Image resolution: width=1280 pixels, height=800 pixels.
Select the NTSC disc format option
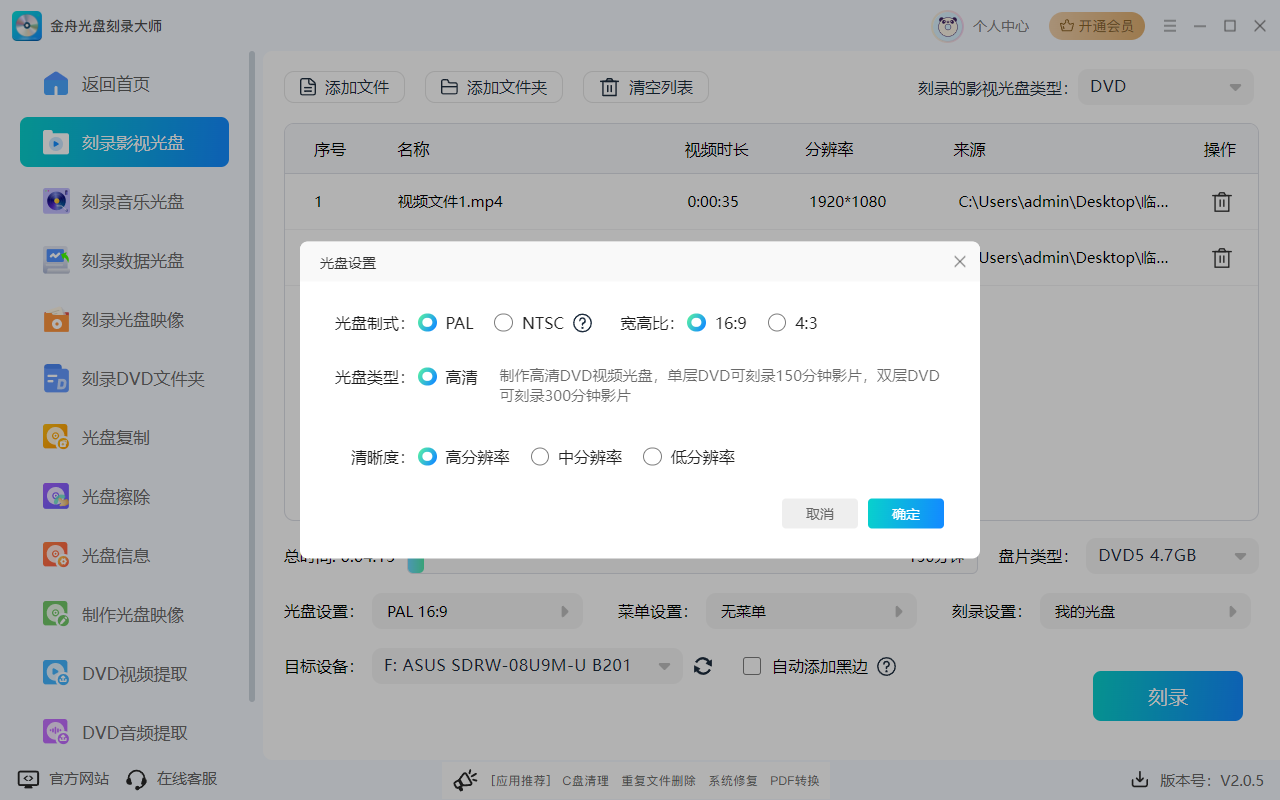point(503,322)
